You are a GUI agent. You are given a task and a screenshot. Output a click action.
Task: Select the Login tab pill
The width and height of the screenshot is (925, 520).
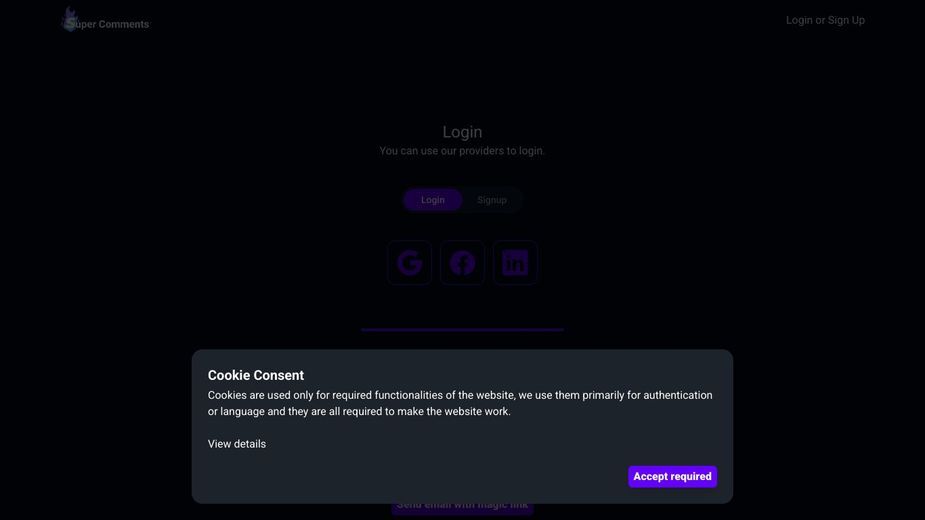coord(432,200)
